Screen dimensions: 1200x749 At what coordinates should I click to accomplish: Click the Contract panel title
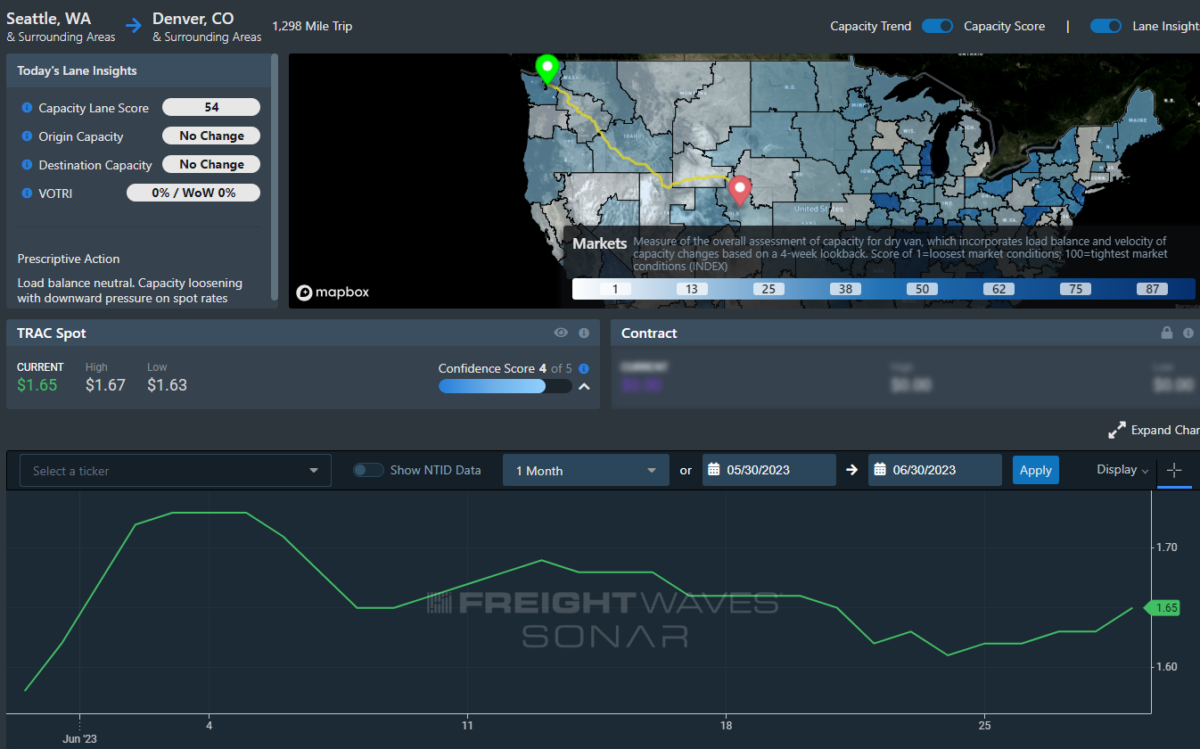649,333
